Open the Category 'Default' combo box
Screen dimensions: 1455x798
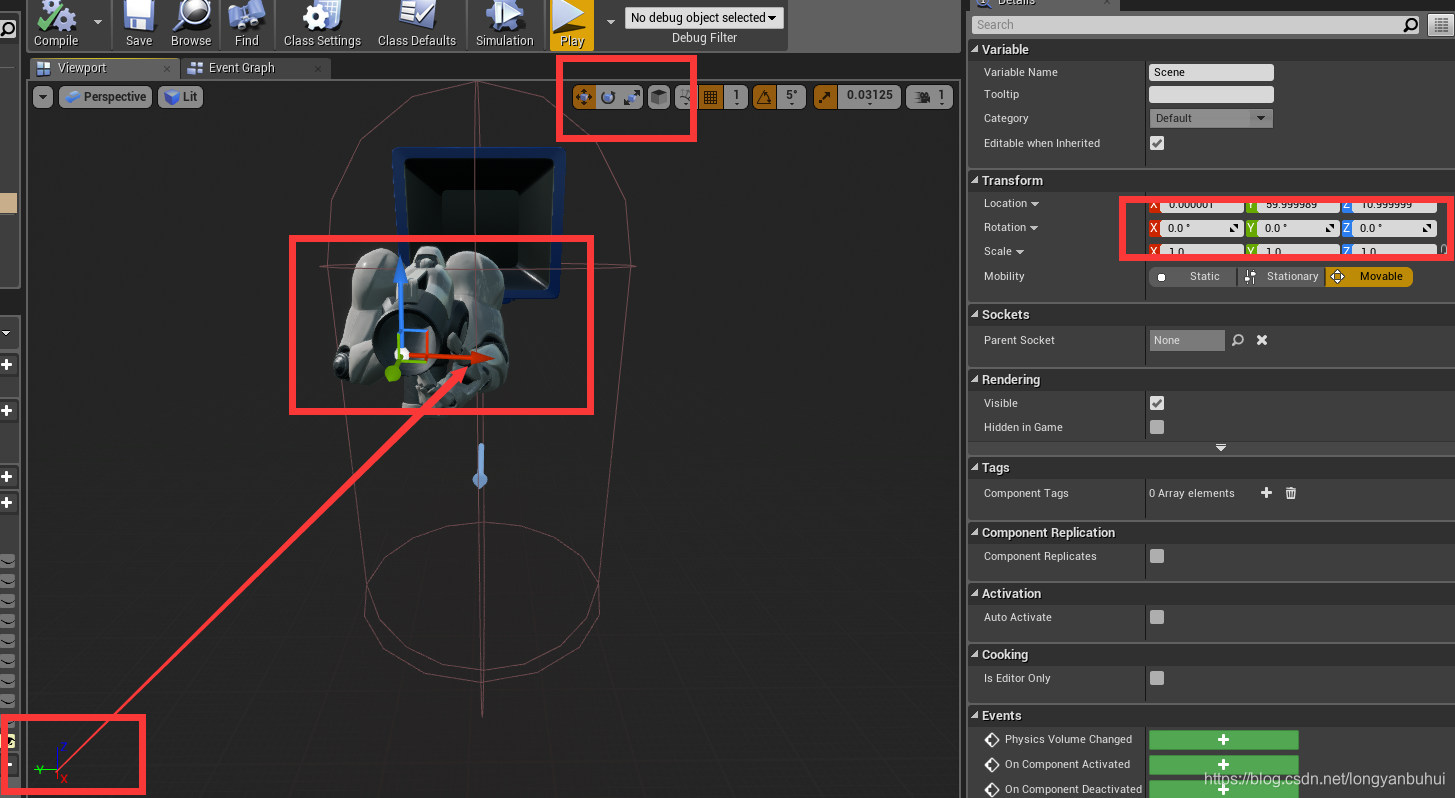tap(1211, 118)
